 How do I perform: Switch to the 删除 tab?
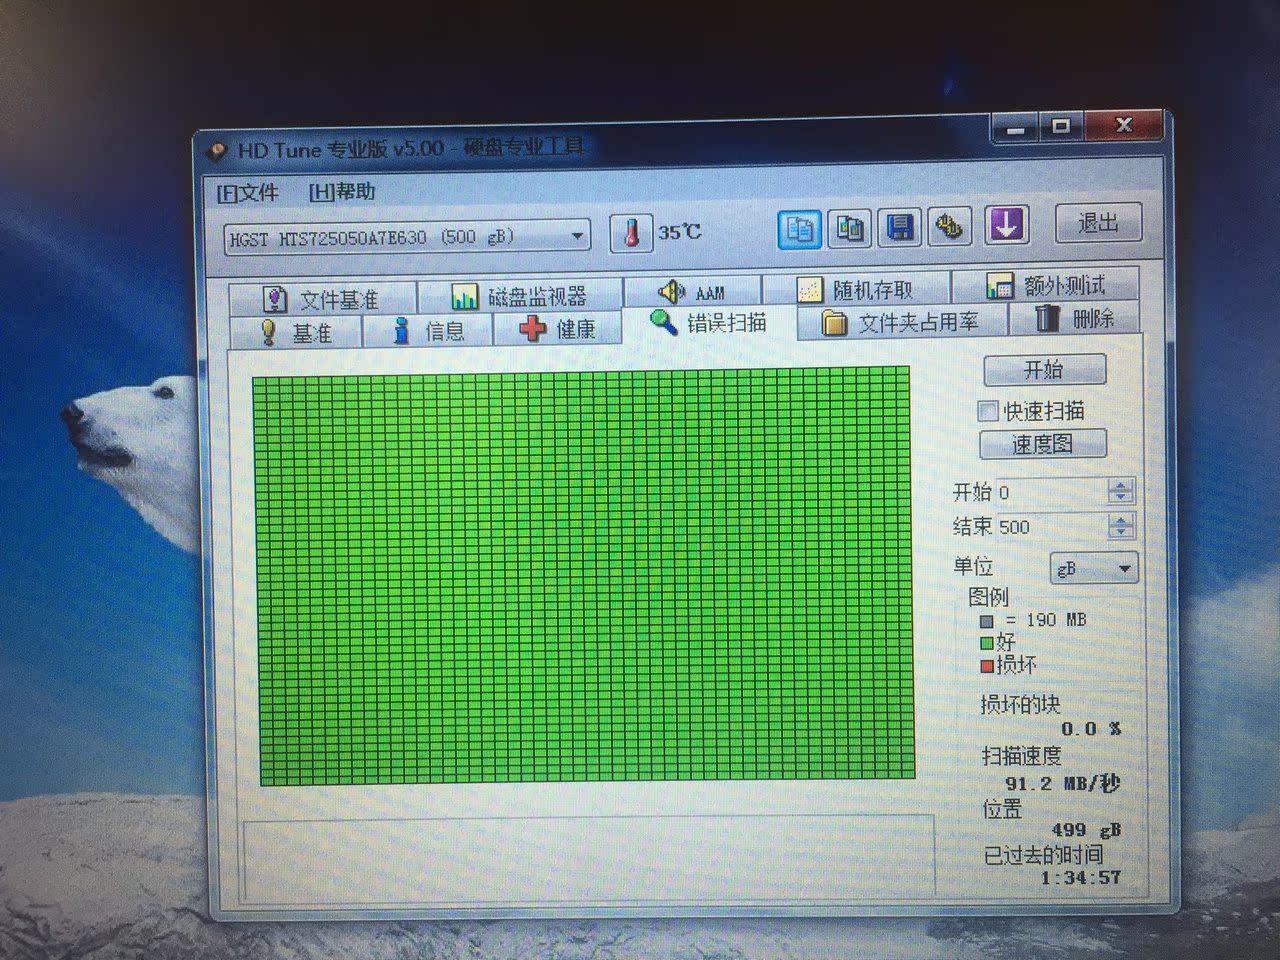(1075, 319)
